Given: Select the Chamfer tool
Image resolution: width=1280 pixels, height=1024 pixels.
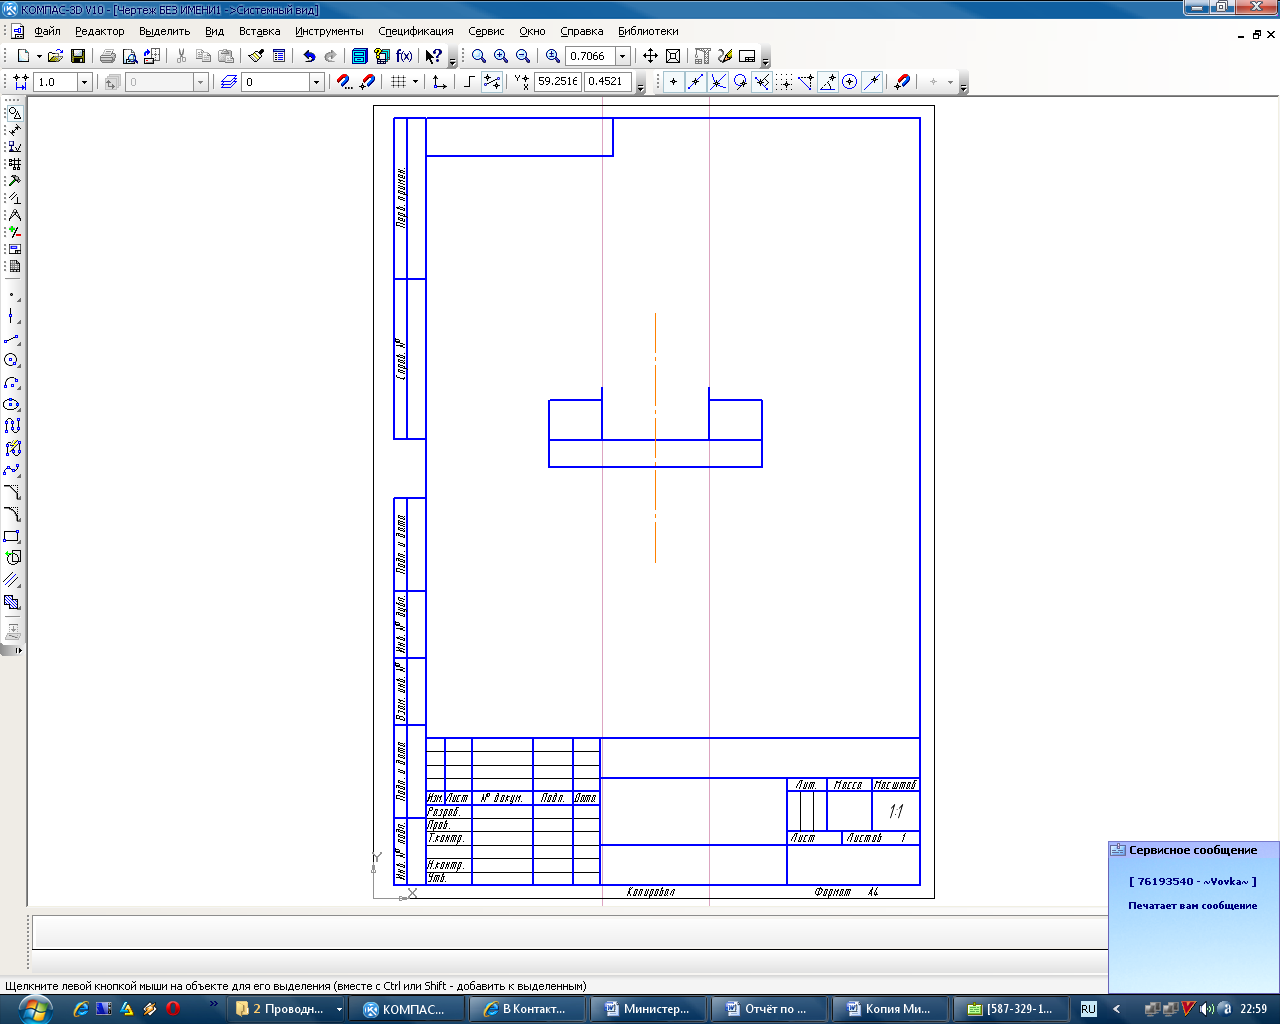Looking at the screenshot, I should click(x=12, y=492).
